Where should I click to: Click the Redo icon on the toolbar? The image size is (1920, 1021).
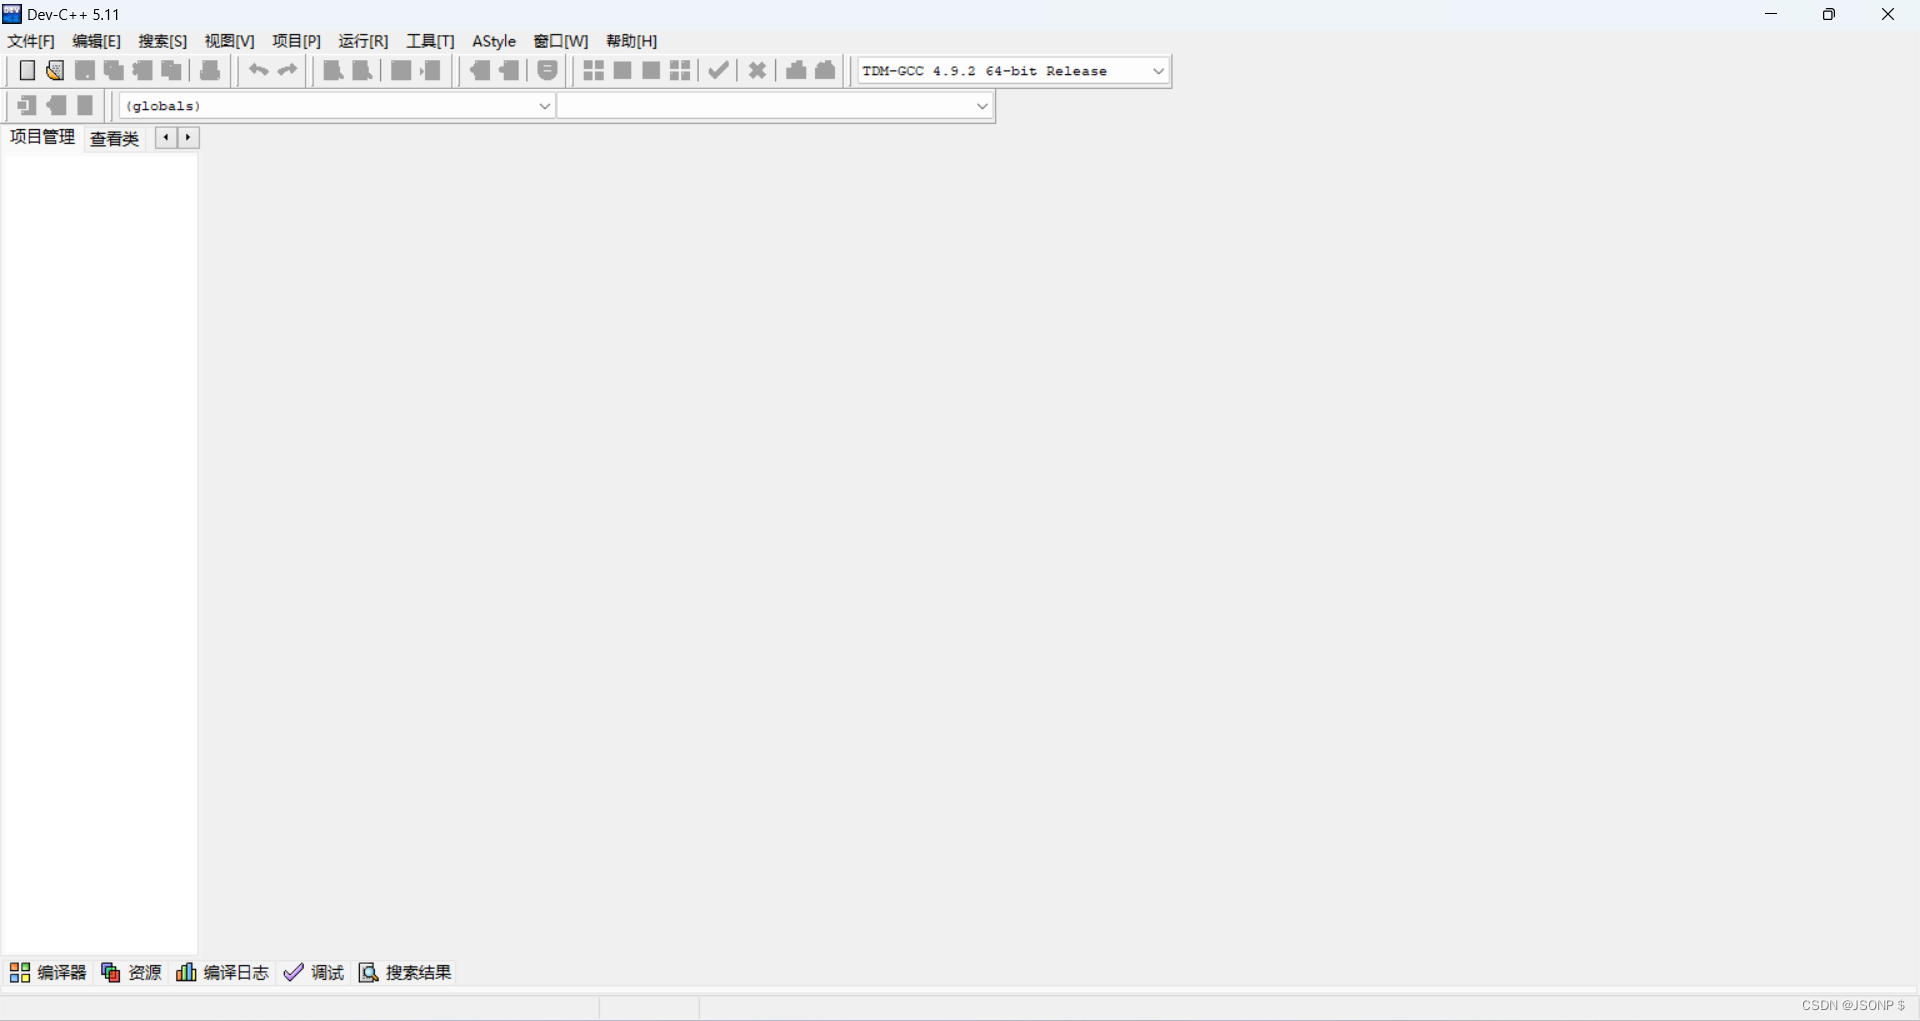coord(288,70)
